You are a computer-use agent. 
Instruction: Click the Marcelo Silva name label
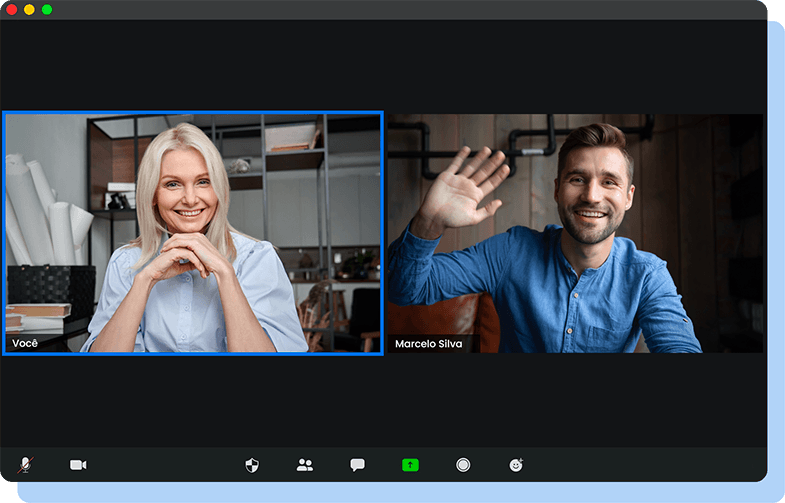point(429,344)
